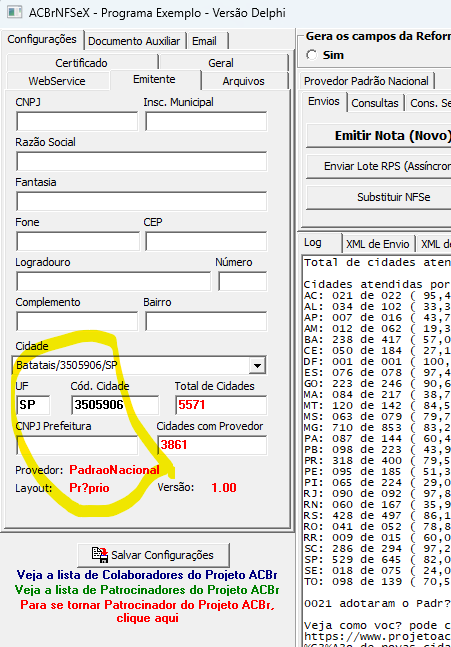
Task: Click the Emitir Nota (Novo) button
Action: tap(379, 136)
